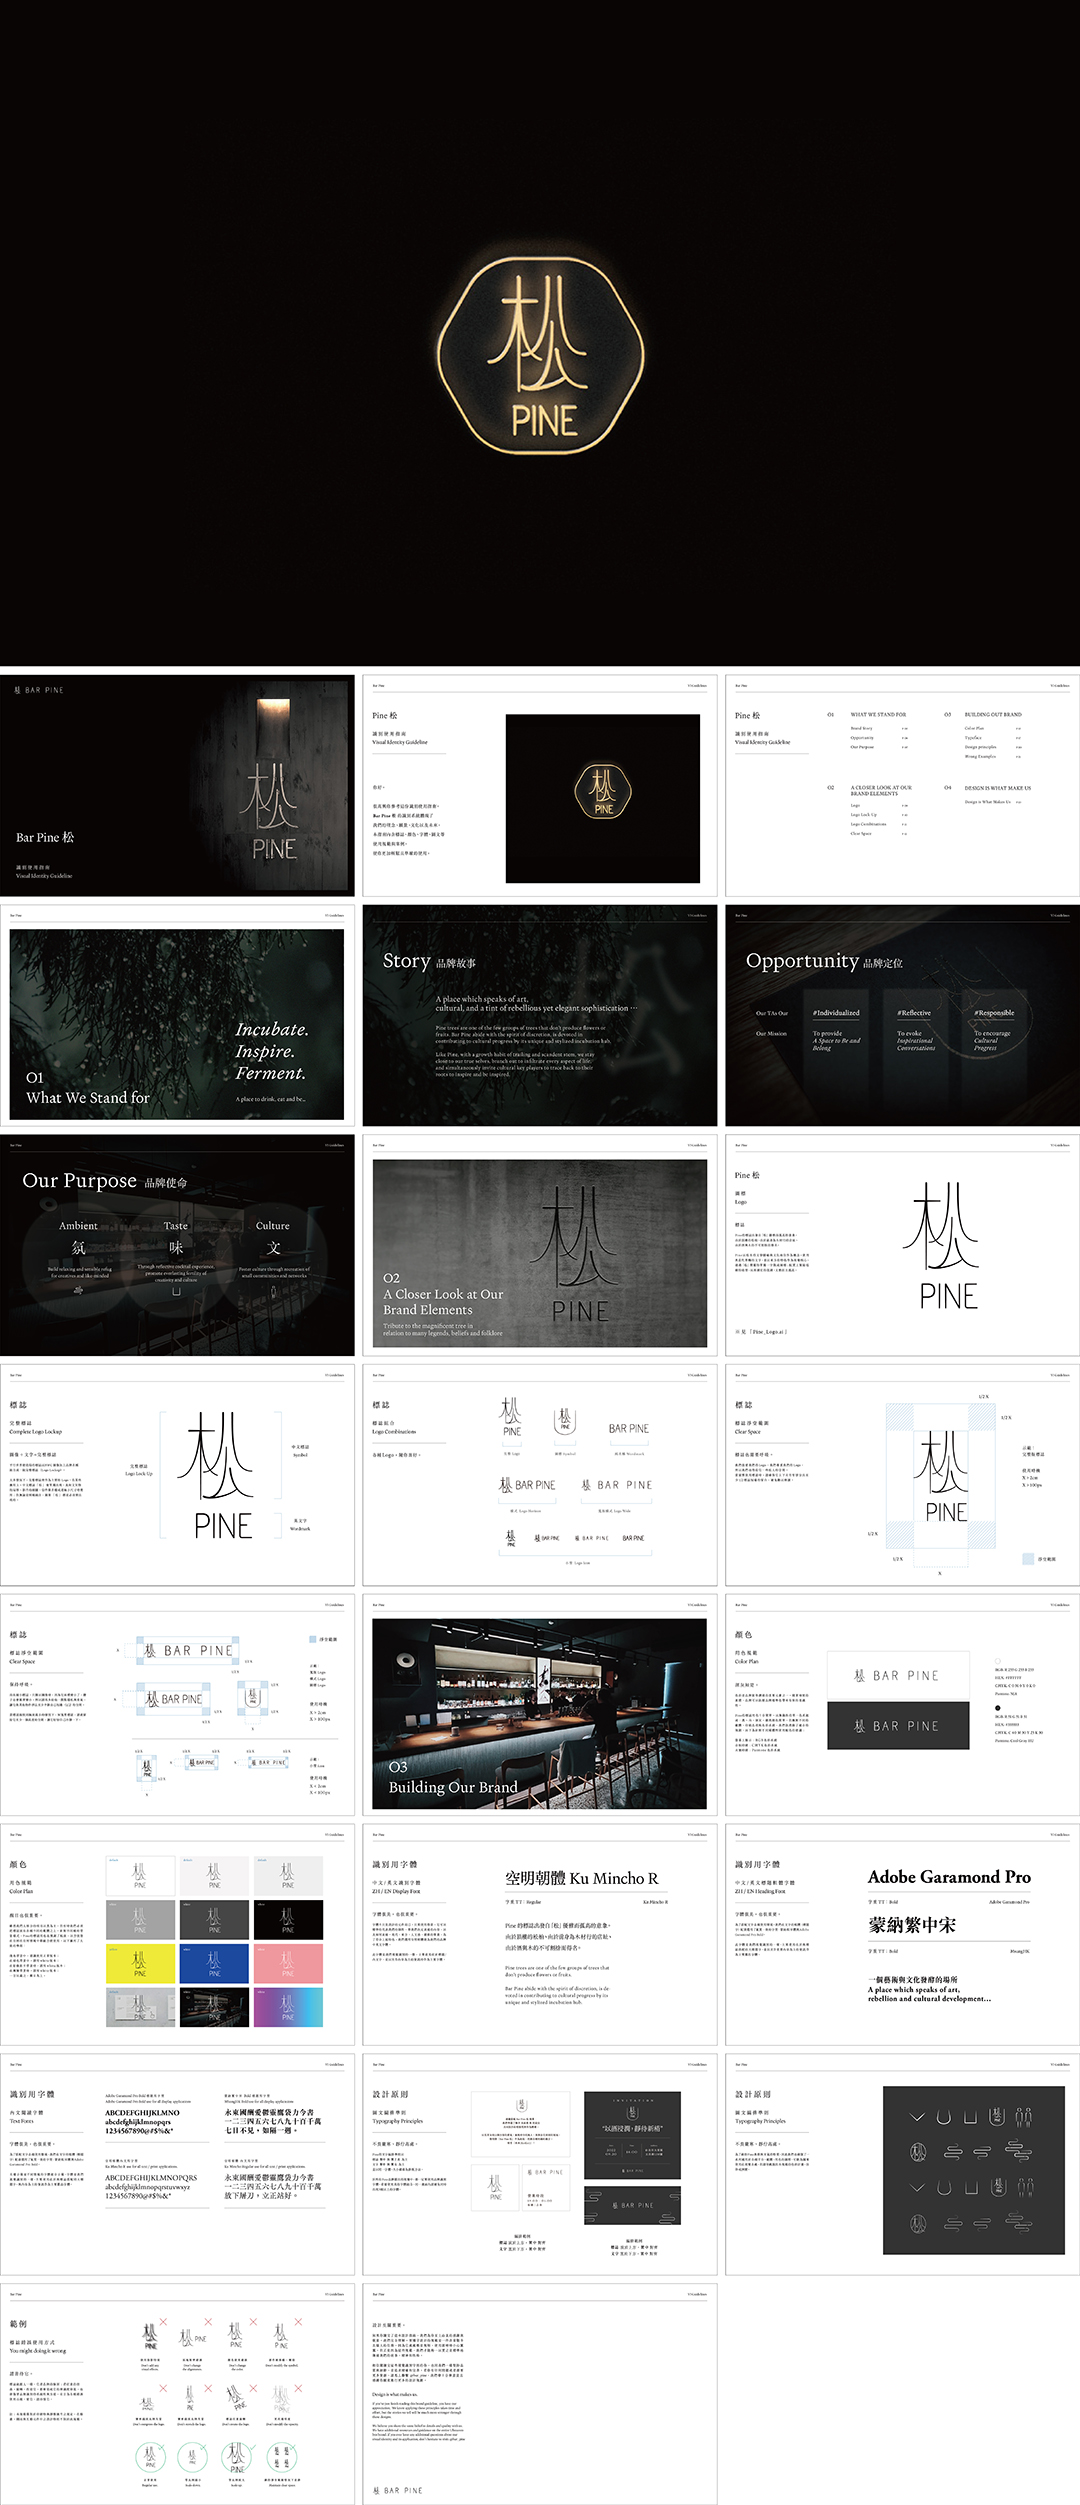Pick the purple-to-cyan gradient logo swatch
1080x2505 pixels.
click(288, 2007)
